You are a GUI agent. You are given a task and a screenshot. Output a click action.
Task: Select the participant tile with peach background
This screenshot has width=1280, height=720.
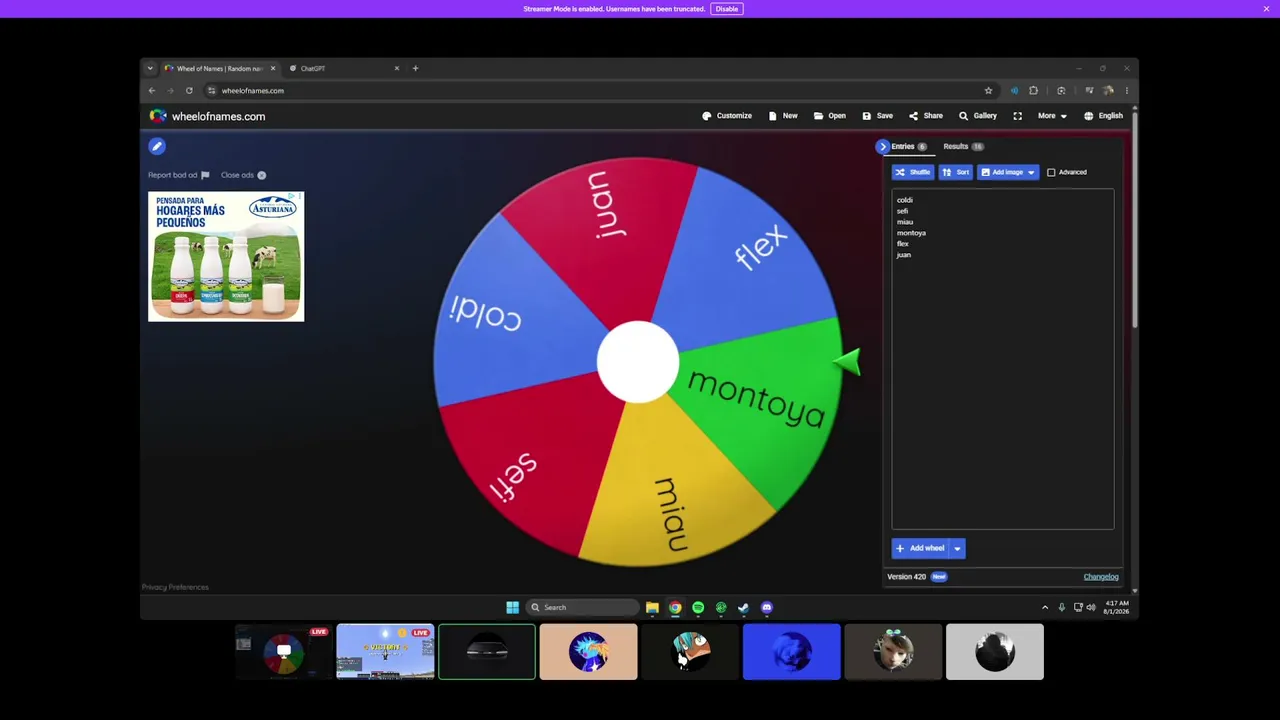(x=588, y=652)
